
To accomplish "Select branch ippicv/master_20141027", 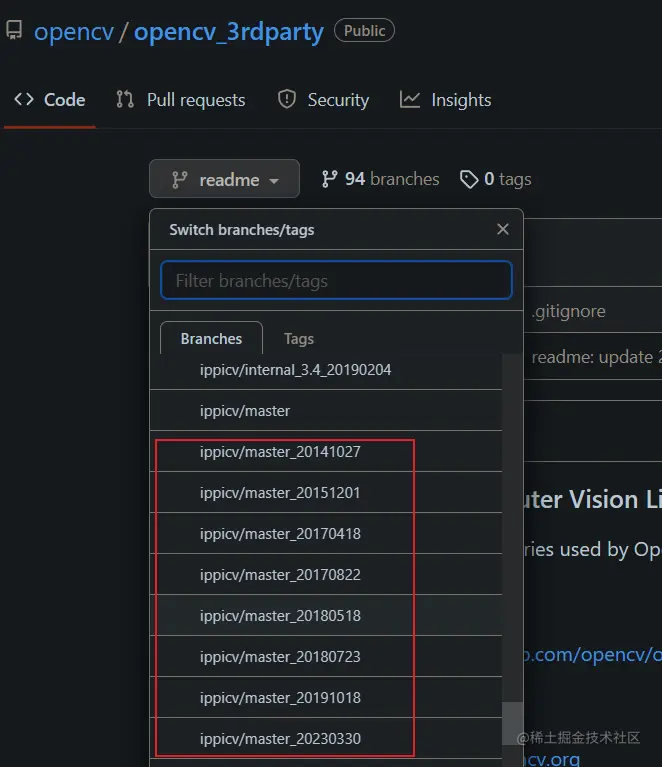I will (x=326, y=451).
